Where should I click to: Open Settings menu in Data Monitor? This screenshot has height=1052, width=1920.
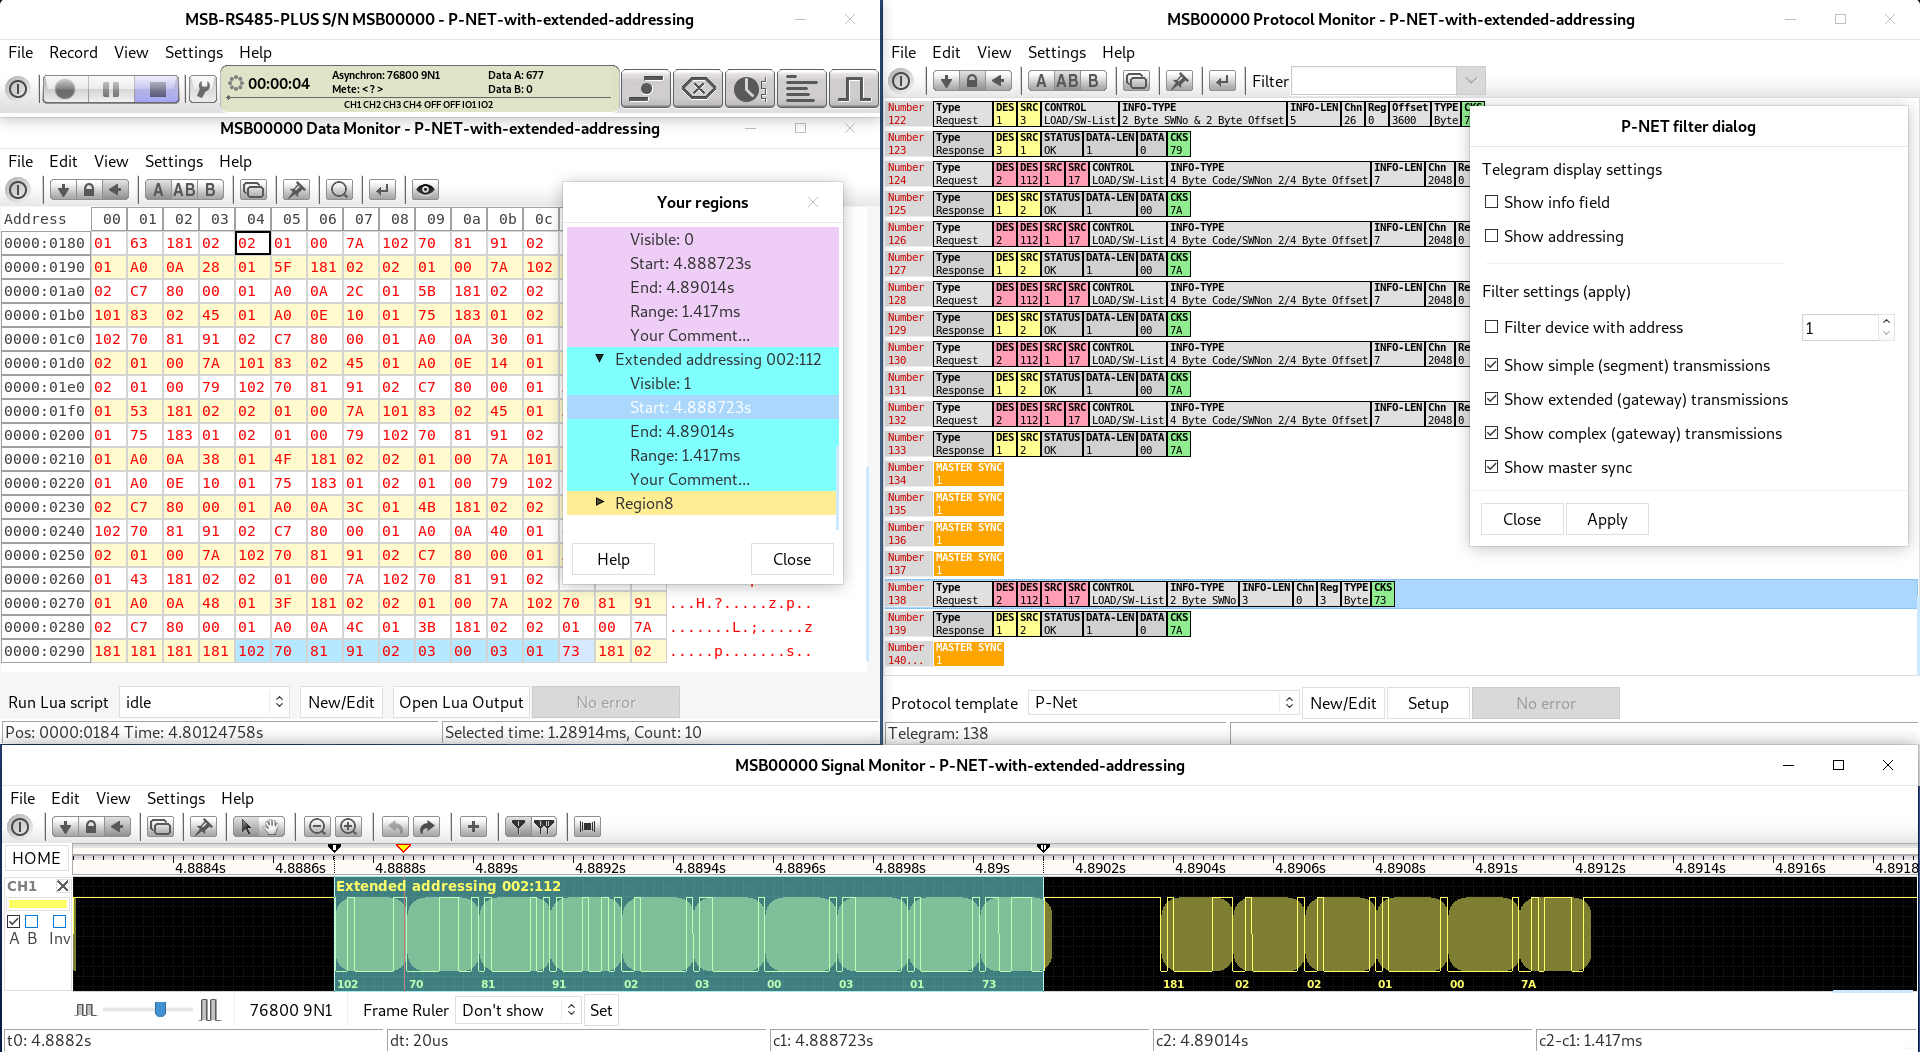click(x=174, y=162)
